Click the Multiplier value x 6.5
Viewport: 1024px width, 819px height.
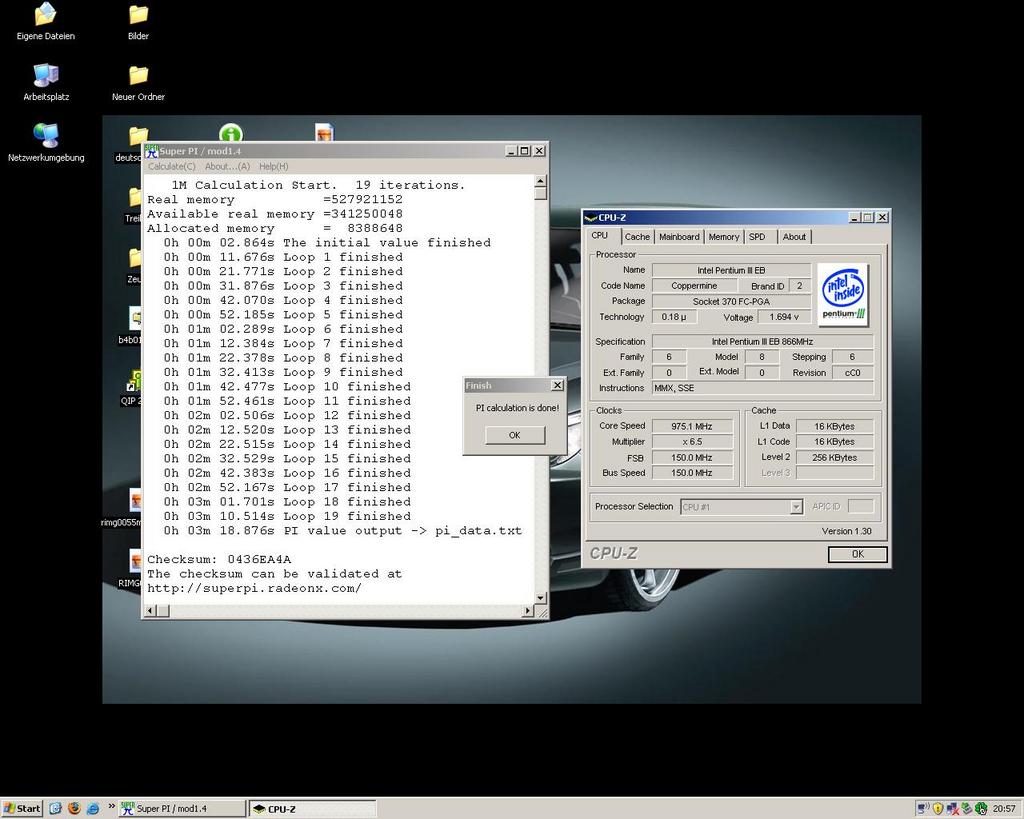[x=692, y=442]
